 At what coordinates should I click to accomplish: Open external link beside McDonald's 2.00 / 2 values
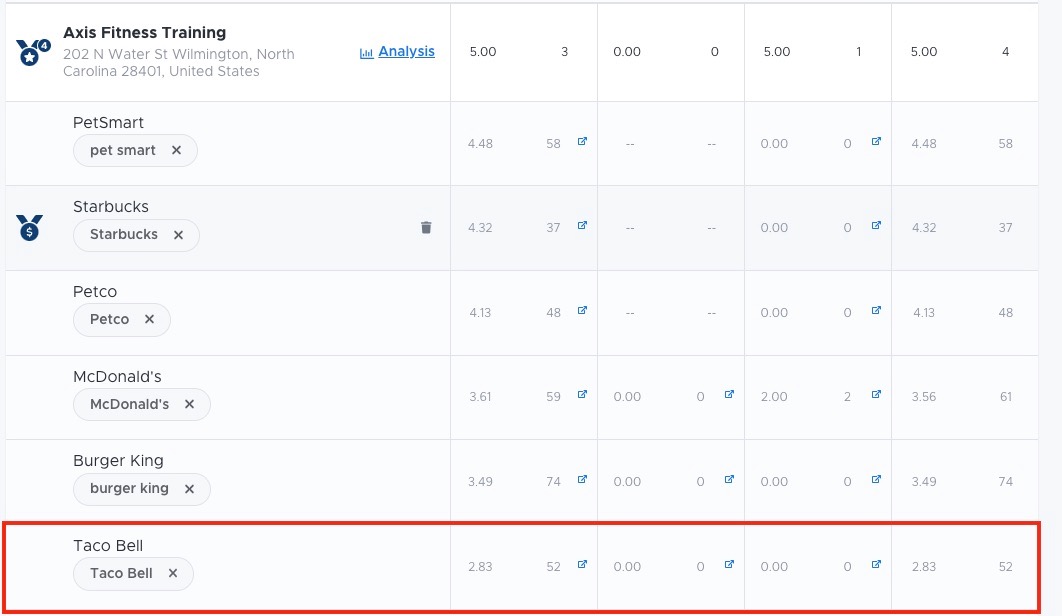coord(876,394)
